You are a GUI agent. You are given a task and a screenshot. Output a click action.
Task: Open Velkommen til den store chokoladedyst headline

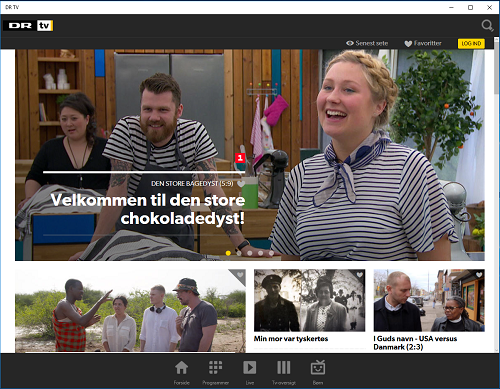tap(148, 209)
